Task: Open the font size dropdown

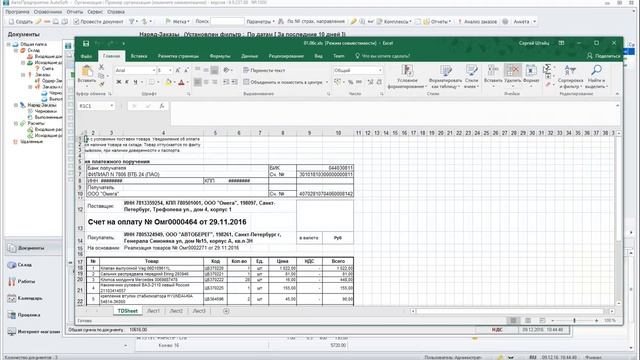Action: click(170, 70)
